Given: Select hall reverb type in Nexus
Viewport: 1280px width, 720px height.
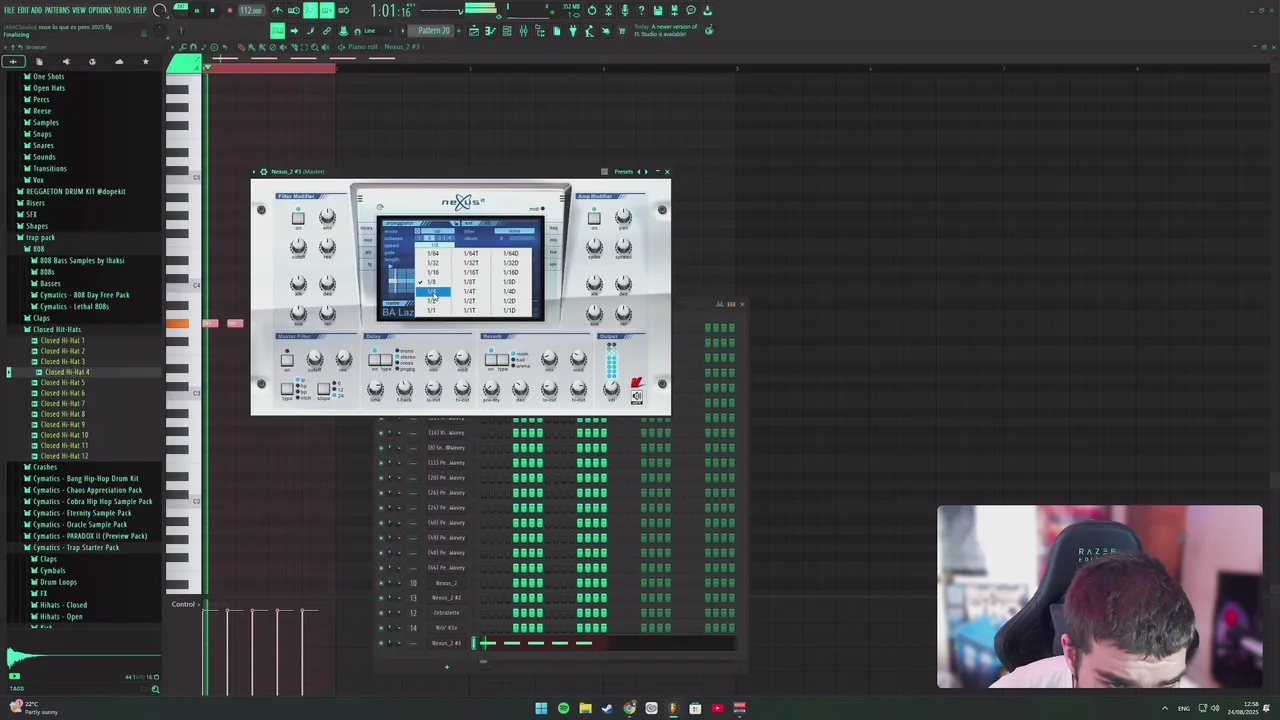Looking at the screenshot, I should click(x=518, y=359).
